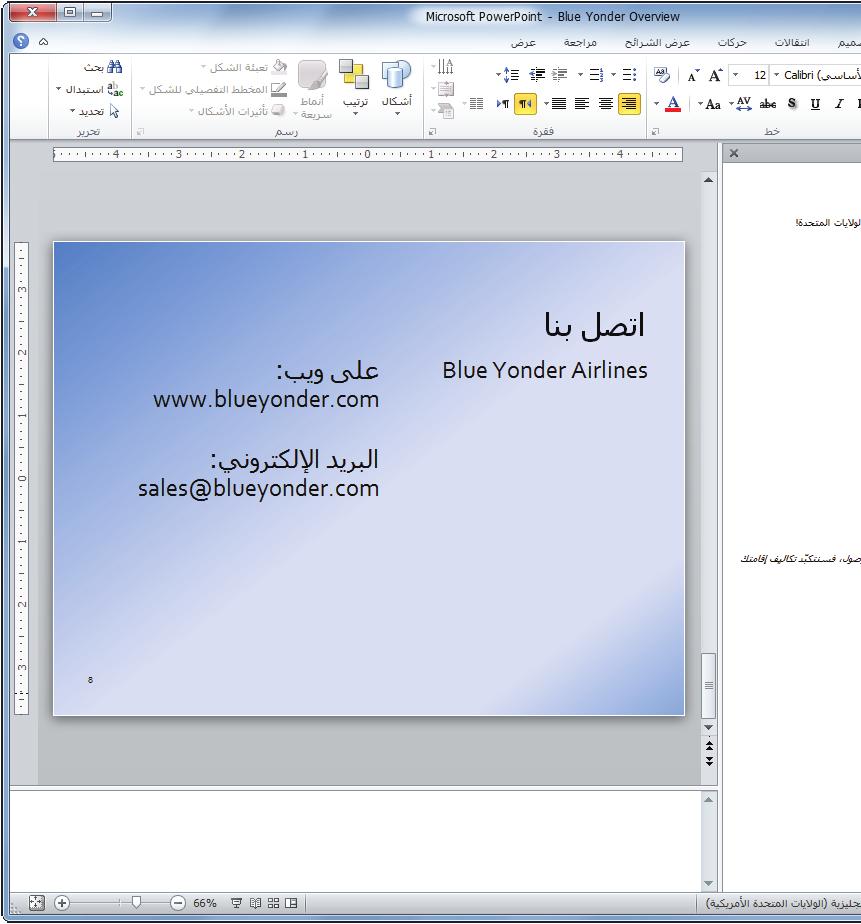
Task: Click strikethrough abc button
Action: coord(767,104)
